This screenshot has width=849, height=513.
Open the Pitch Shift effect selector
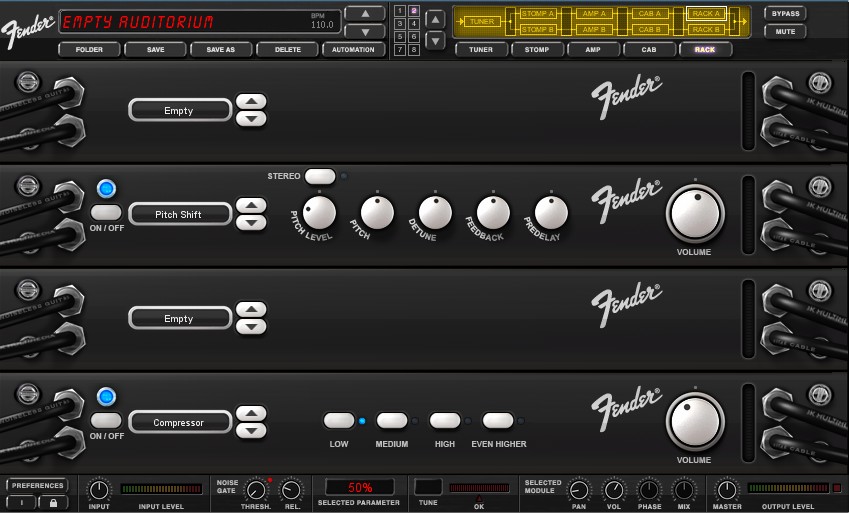[x=180, y=215]
